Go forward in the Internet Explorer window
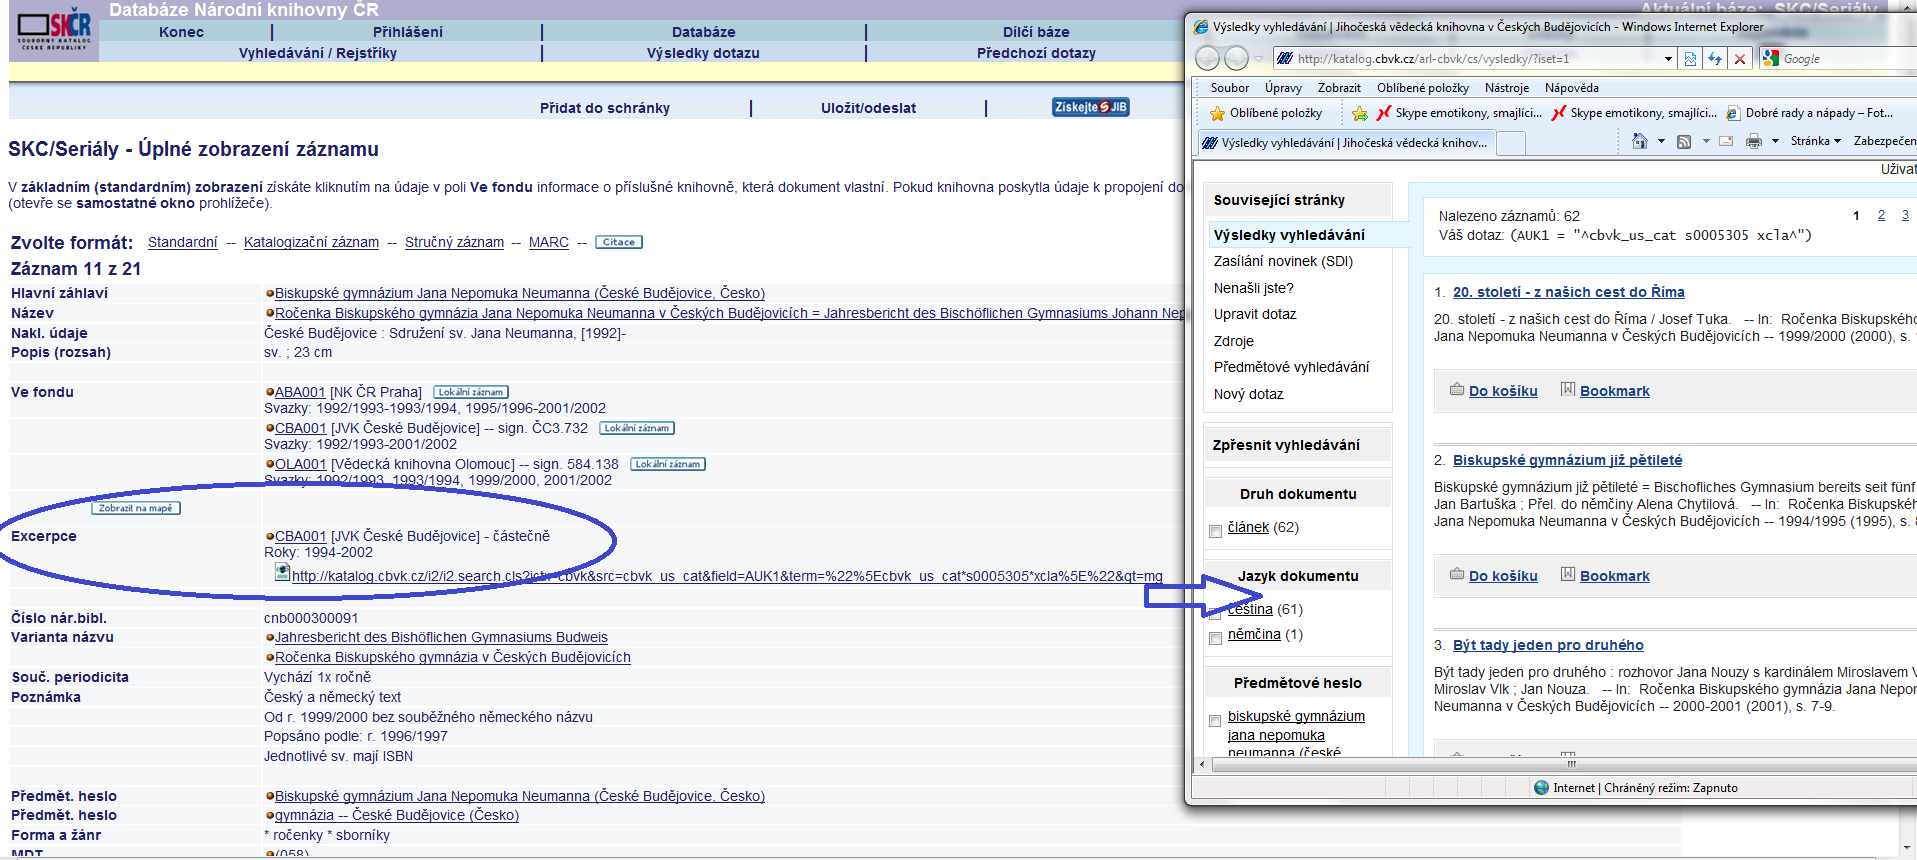 point(1237,59)
